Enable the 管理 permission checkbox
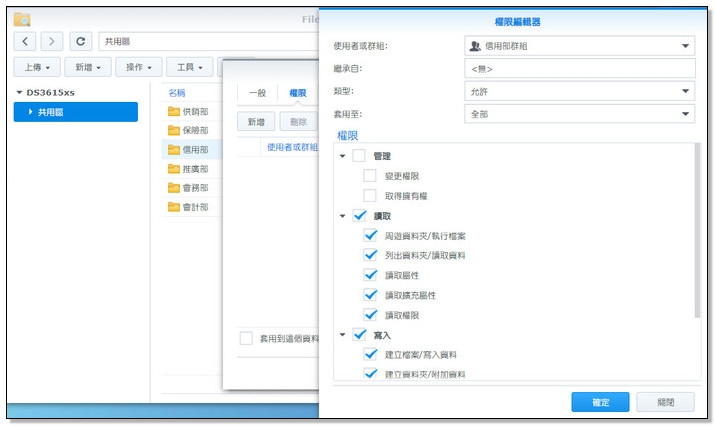Image resolution: width=715 pixels, height=426 pixels. click(x=359, y=156)
